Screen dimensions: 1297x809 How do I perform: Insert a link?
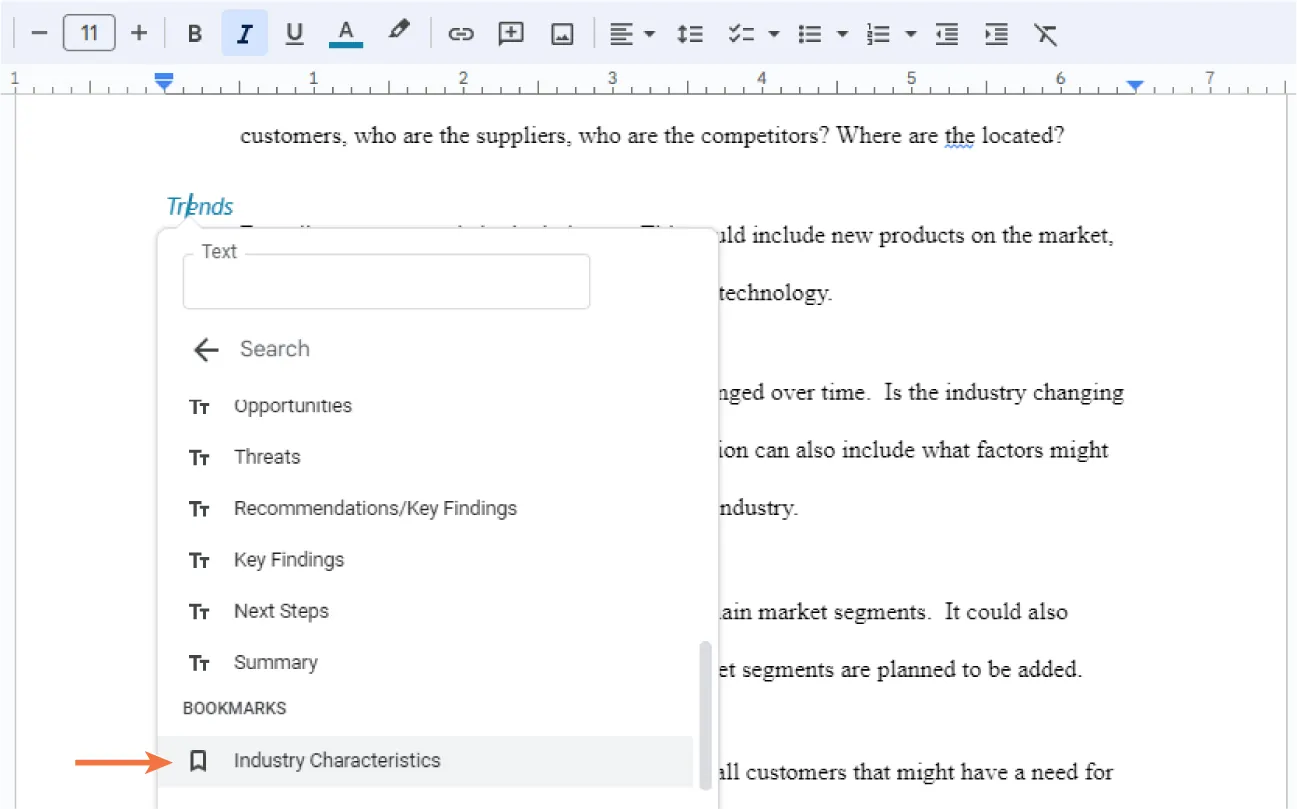(461, 33)
